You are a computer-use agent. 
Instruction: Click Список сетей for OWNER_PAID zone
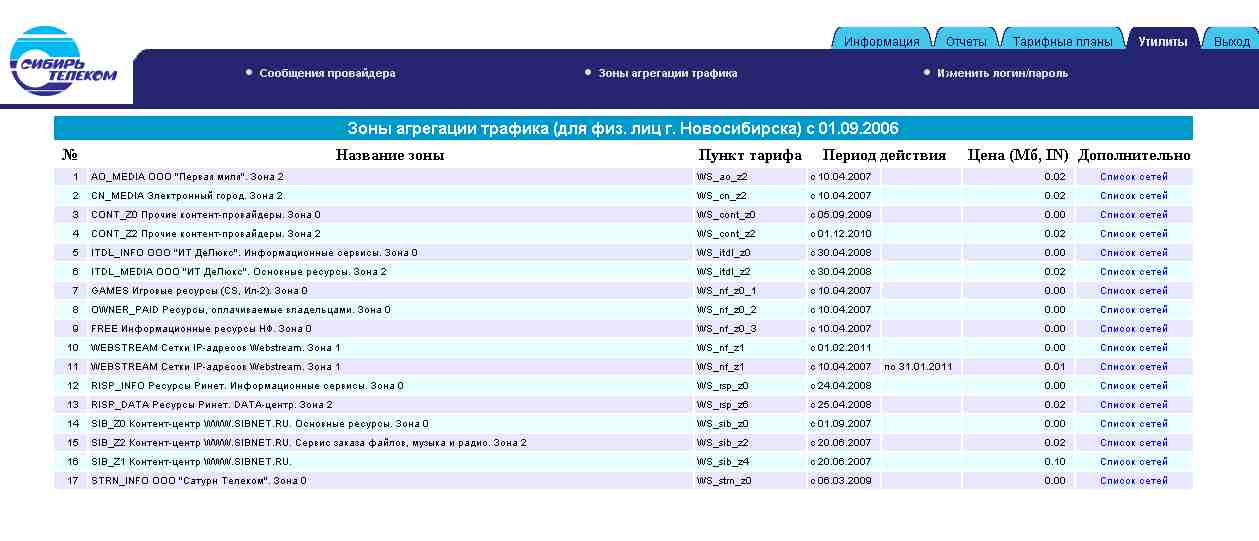click(1133, 310)
